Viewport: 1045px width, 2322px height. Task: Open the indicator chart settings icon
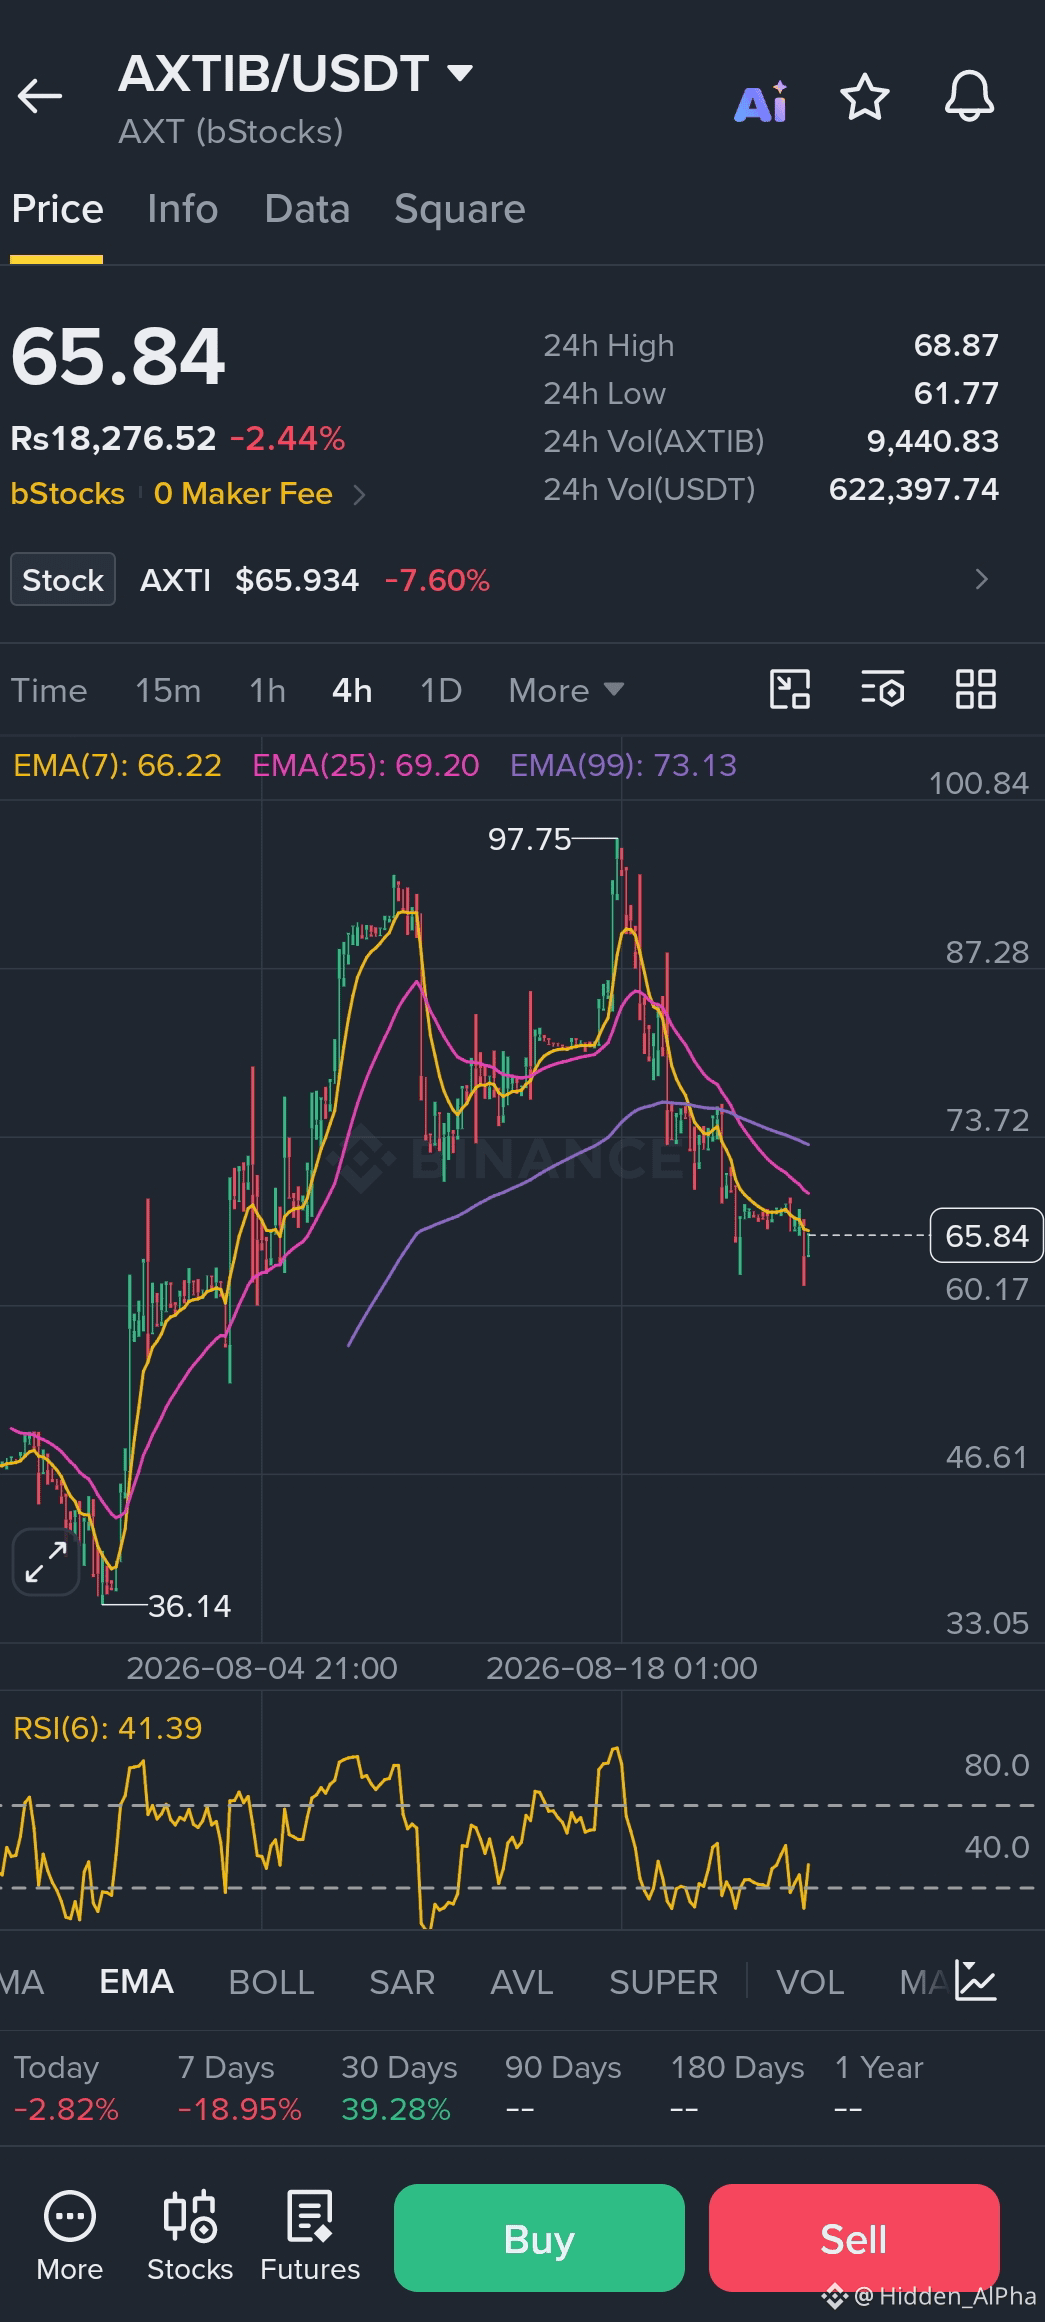pyautogui.click(x=975, y=1981)
